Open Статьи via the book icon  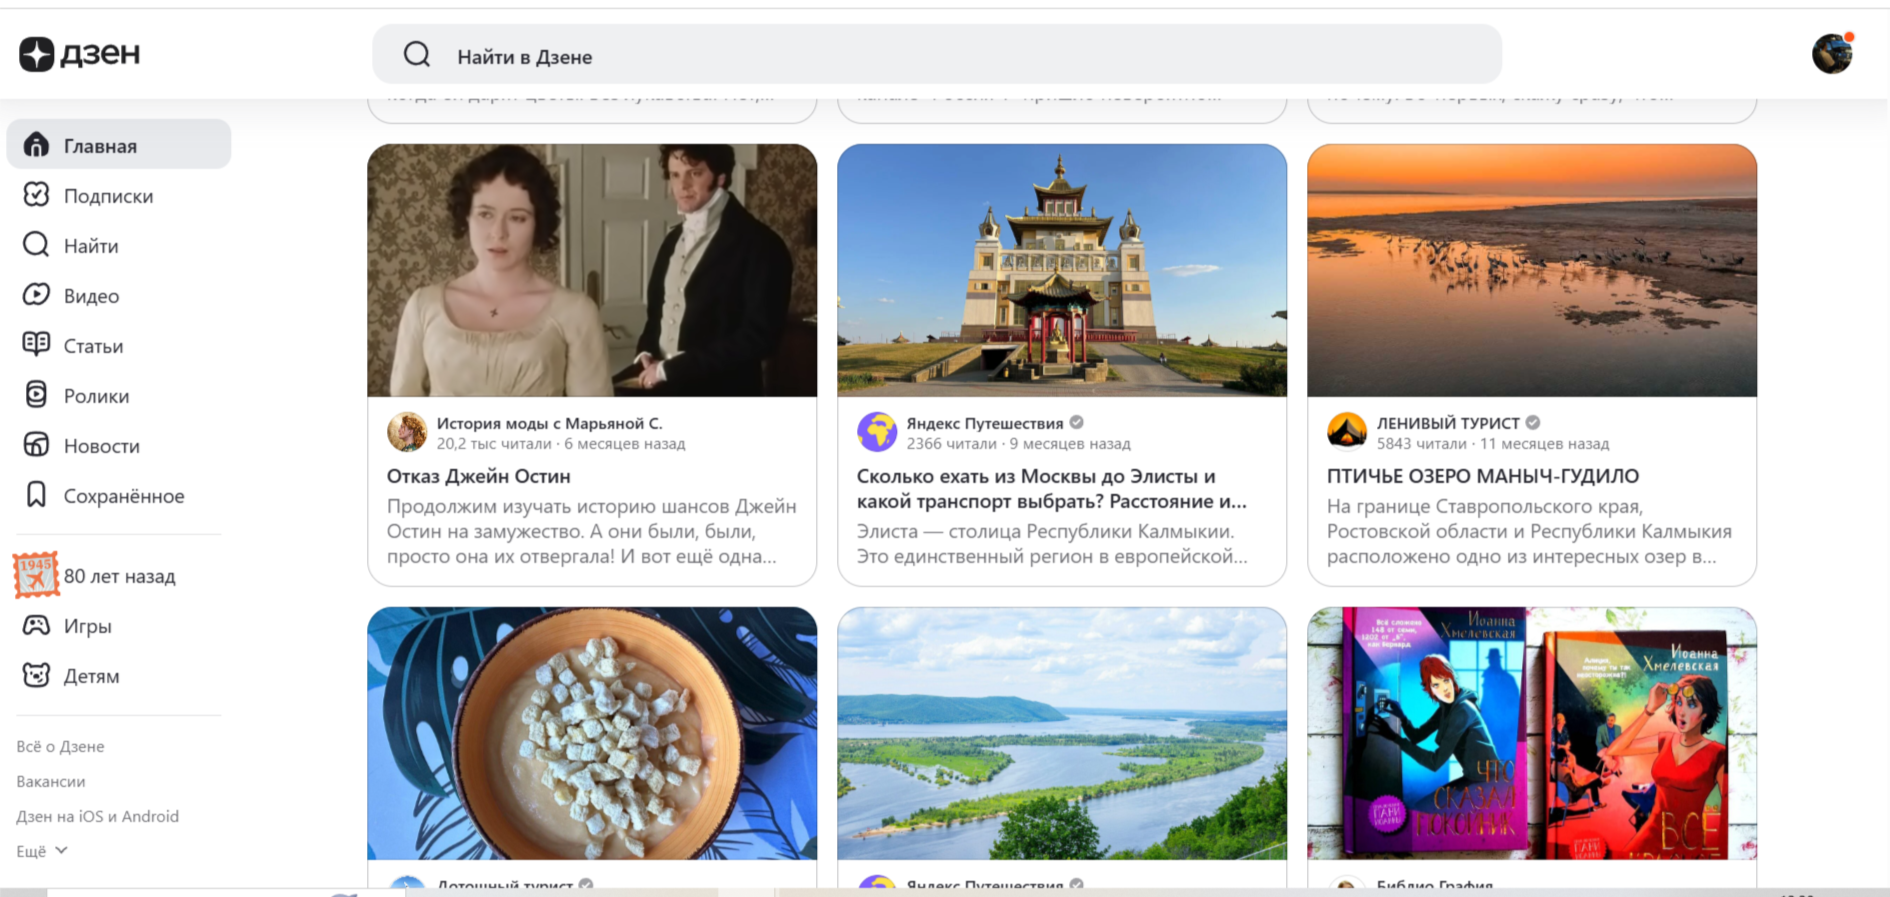[36, 345]
